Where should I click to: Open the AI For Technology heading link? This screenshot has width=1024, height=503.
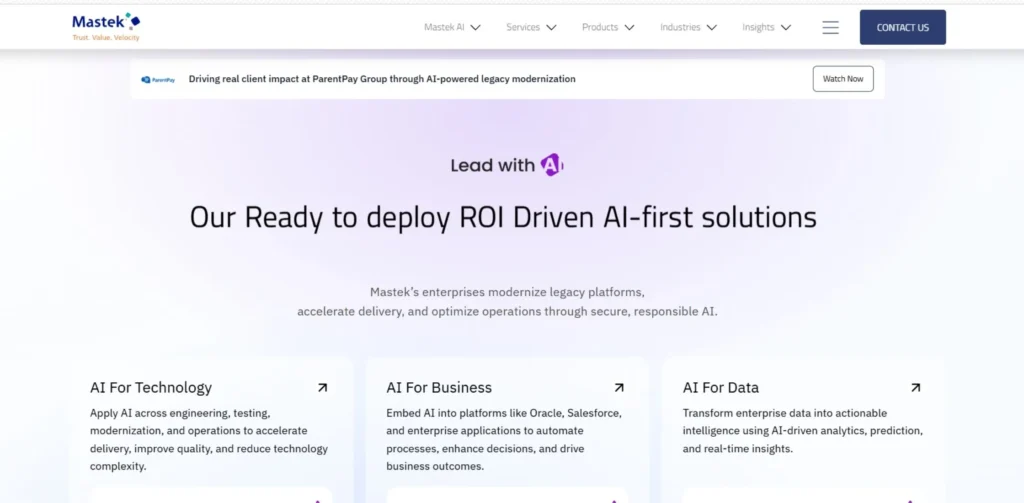click(151, 388)
